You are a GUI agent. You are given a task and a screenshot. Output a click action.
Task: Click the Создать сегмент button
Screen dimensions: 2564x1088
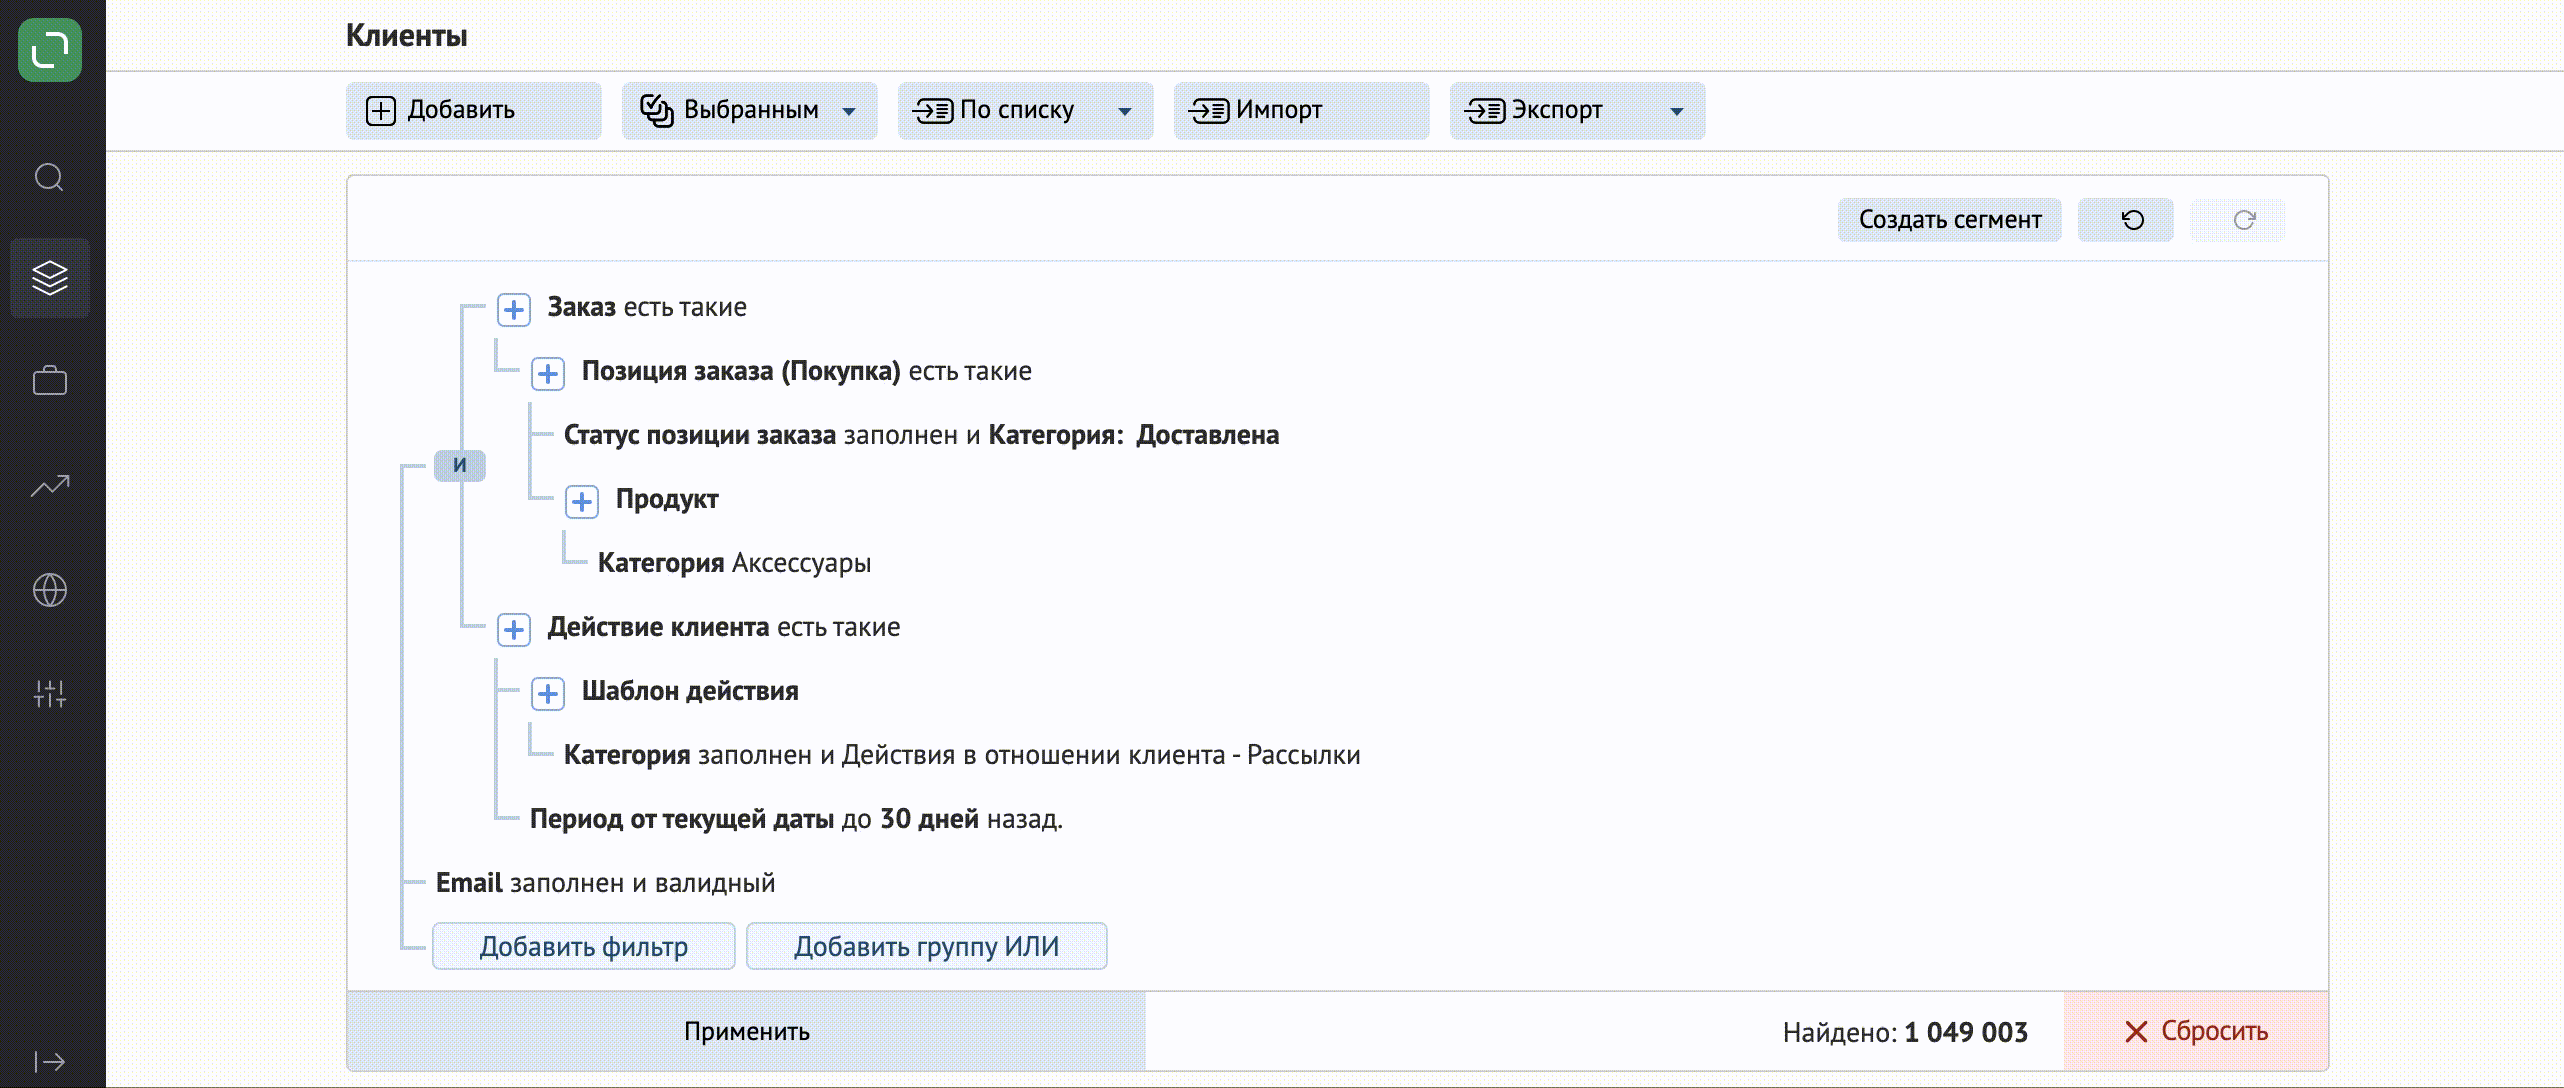1951,219
